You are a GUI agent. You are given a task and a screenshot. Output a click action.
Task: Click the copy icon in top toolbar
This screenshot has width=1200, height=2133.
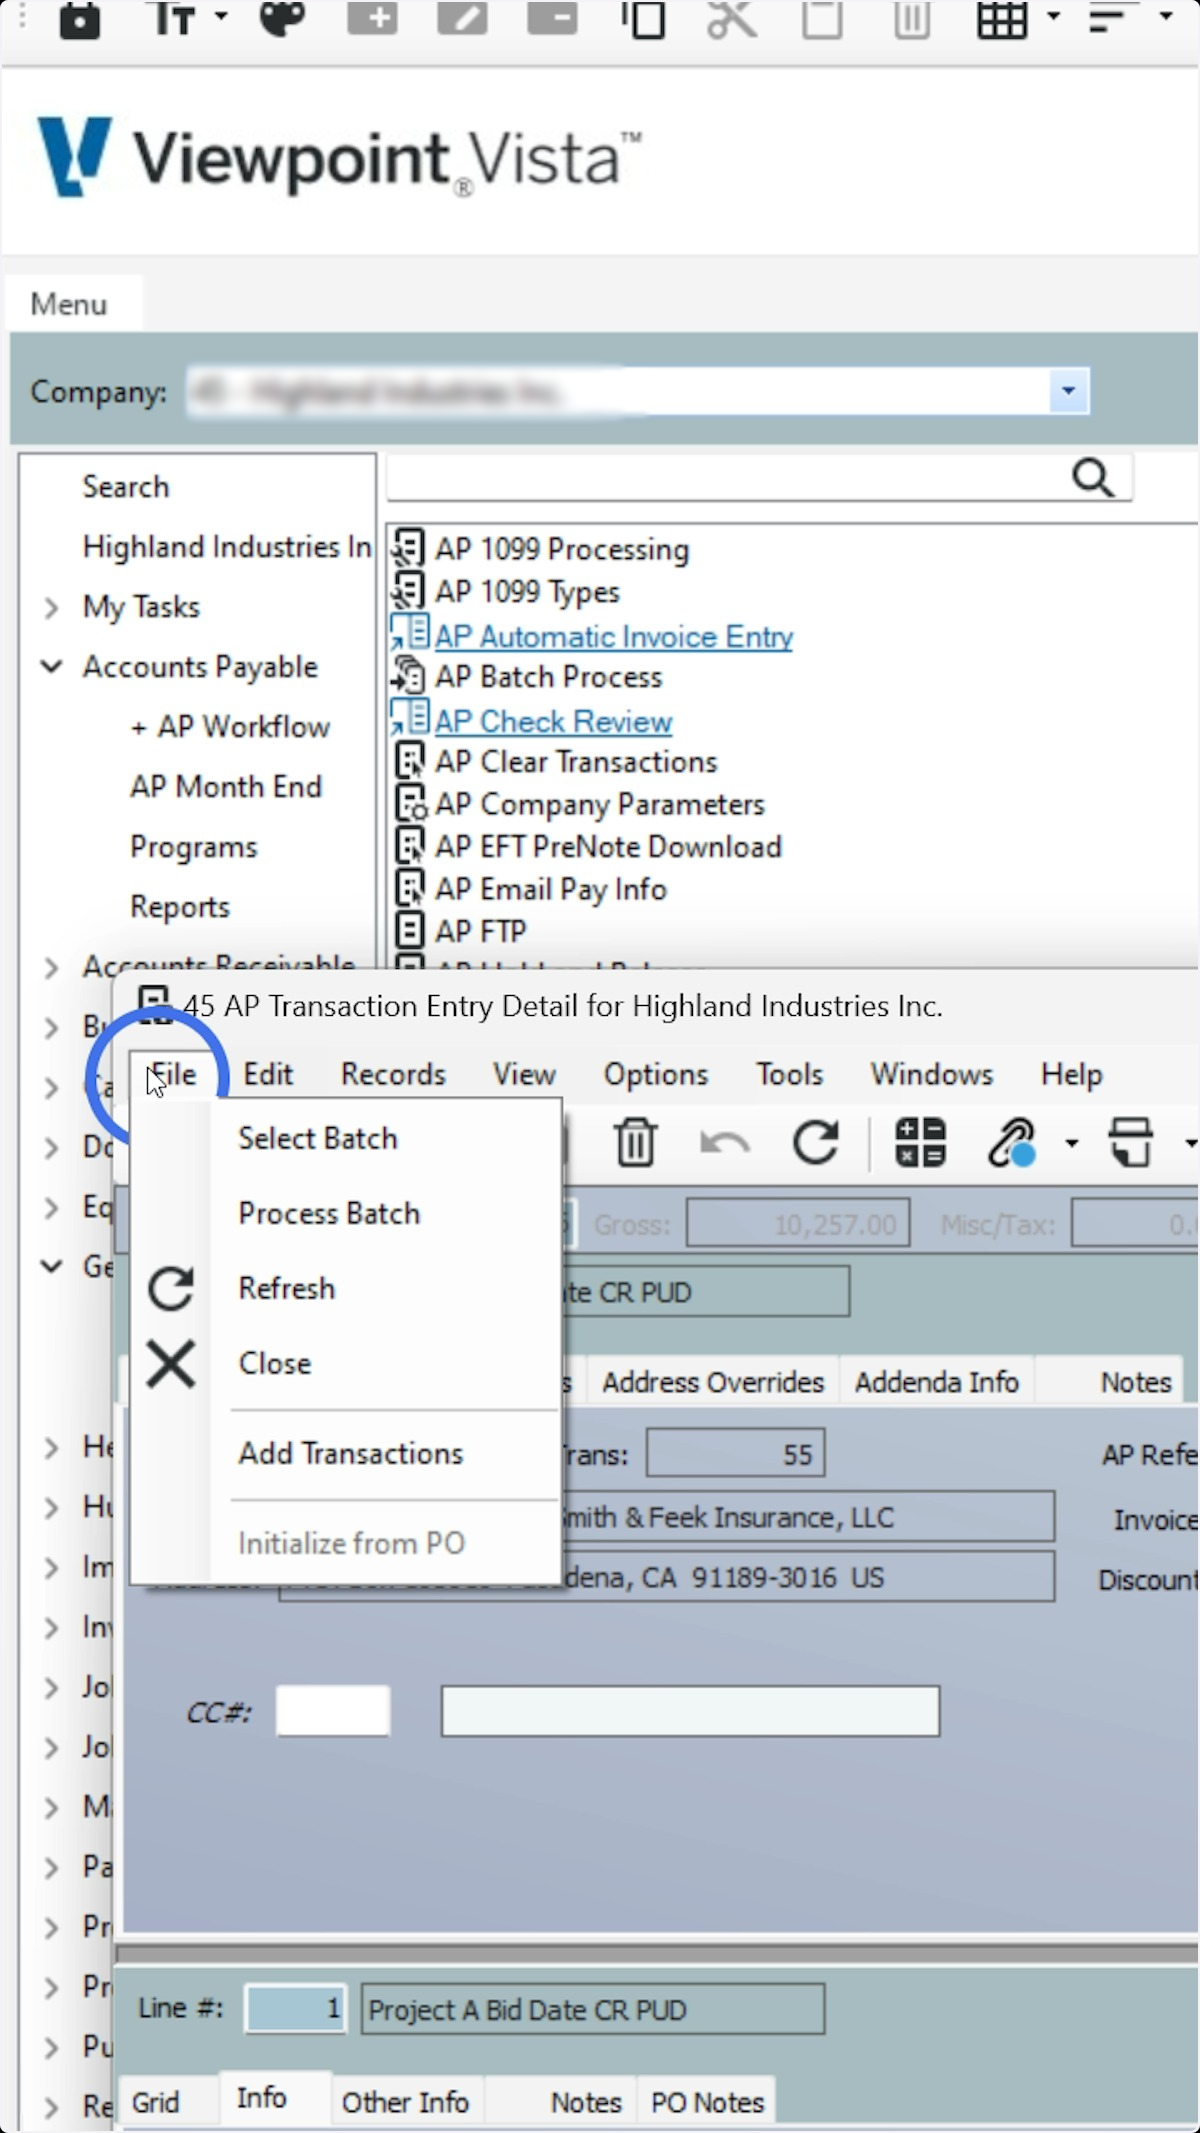(643, 19)
